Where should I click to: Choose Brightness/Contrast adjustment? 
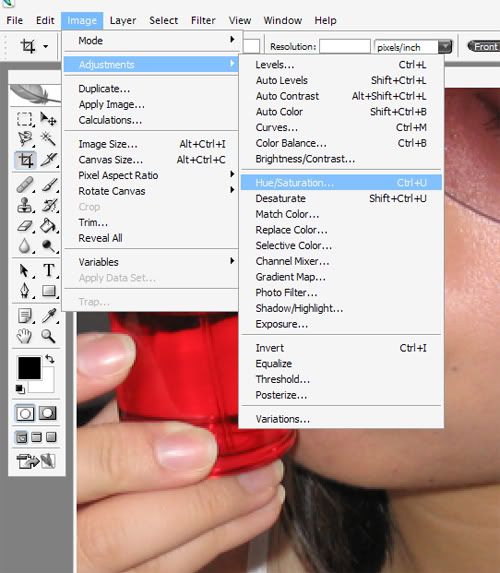click(341, 159)
